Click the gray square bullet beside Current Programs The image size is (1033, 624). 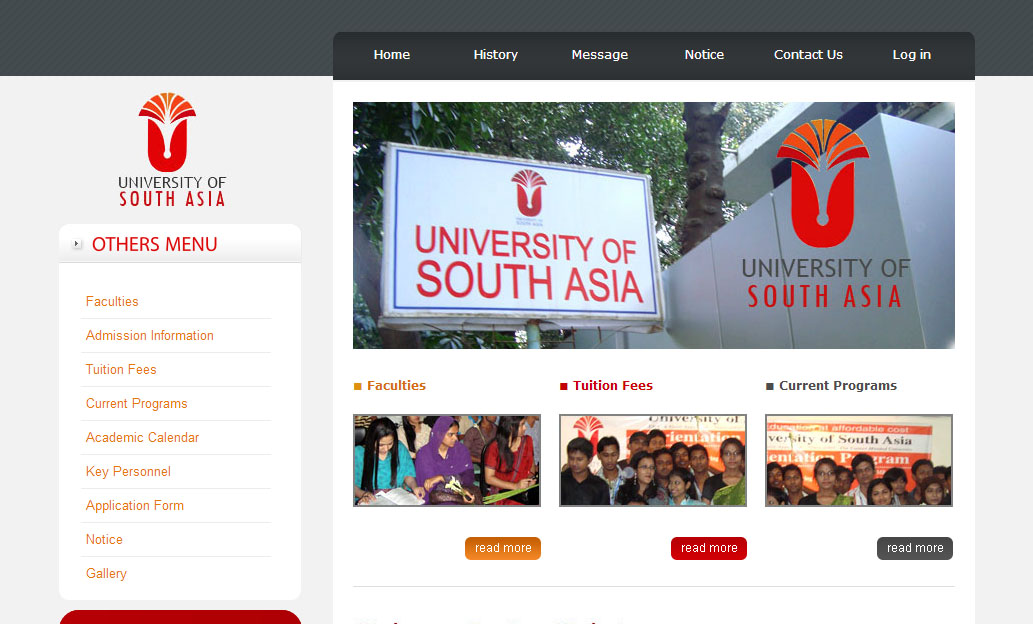769,386
